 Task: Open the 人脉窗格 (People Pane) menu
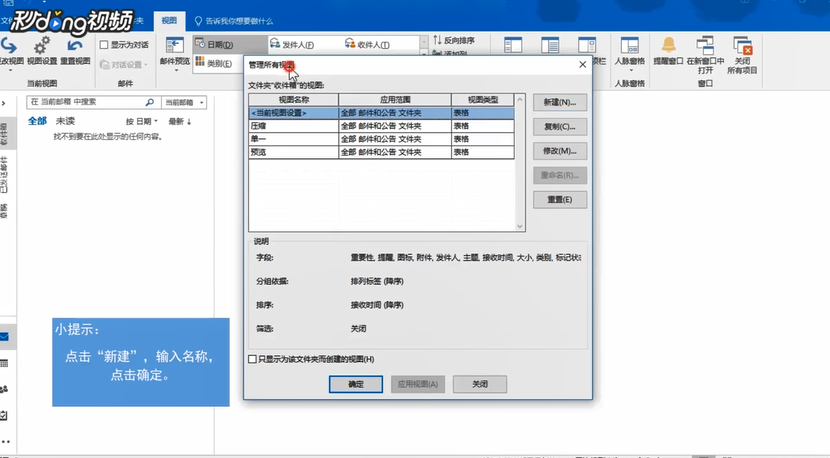coord(629,53)
